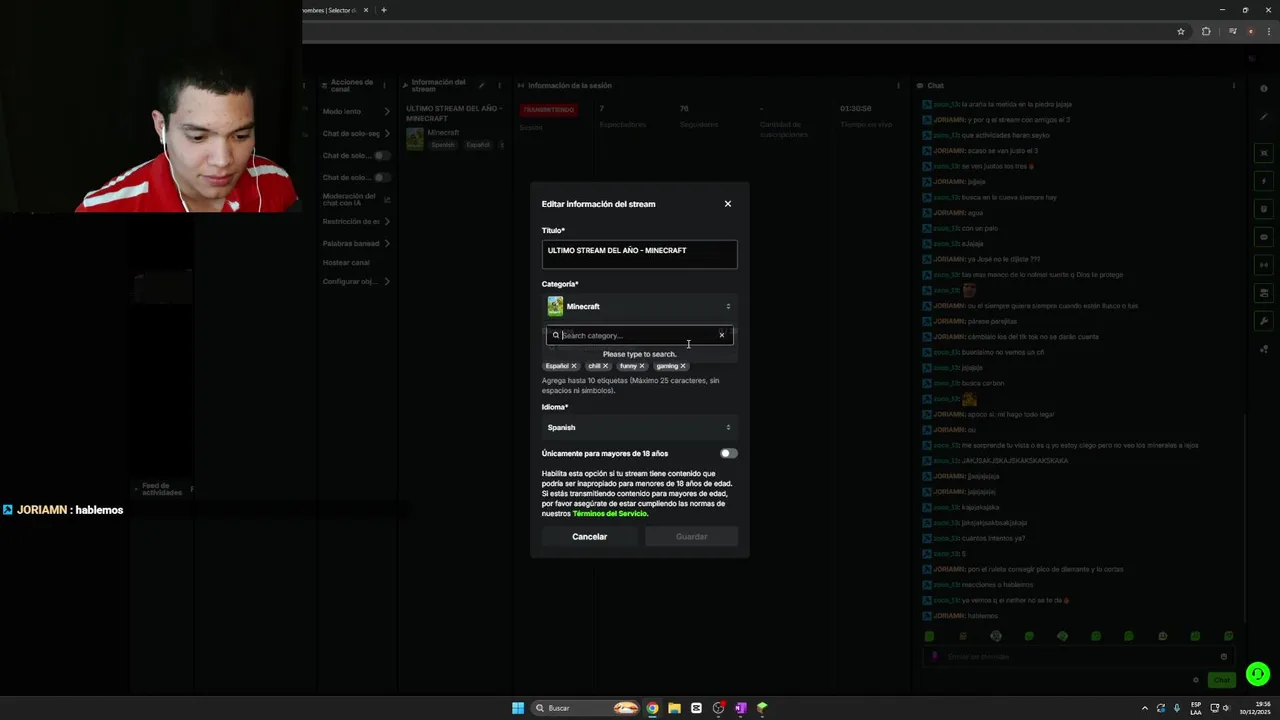Open the Idioma Spanish dropdown
Screen dimensions: 1280x720
(x=639, y=427)
